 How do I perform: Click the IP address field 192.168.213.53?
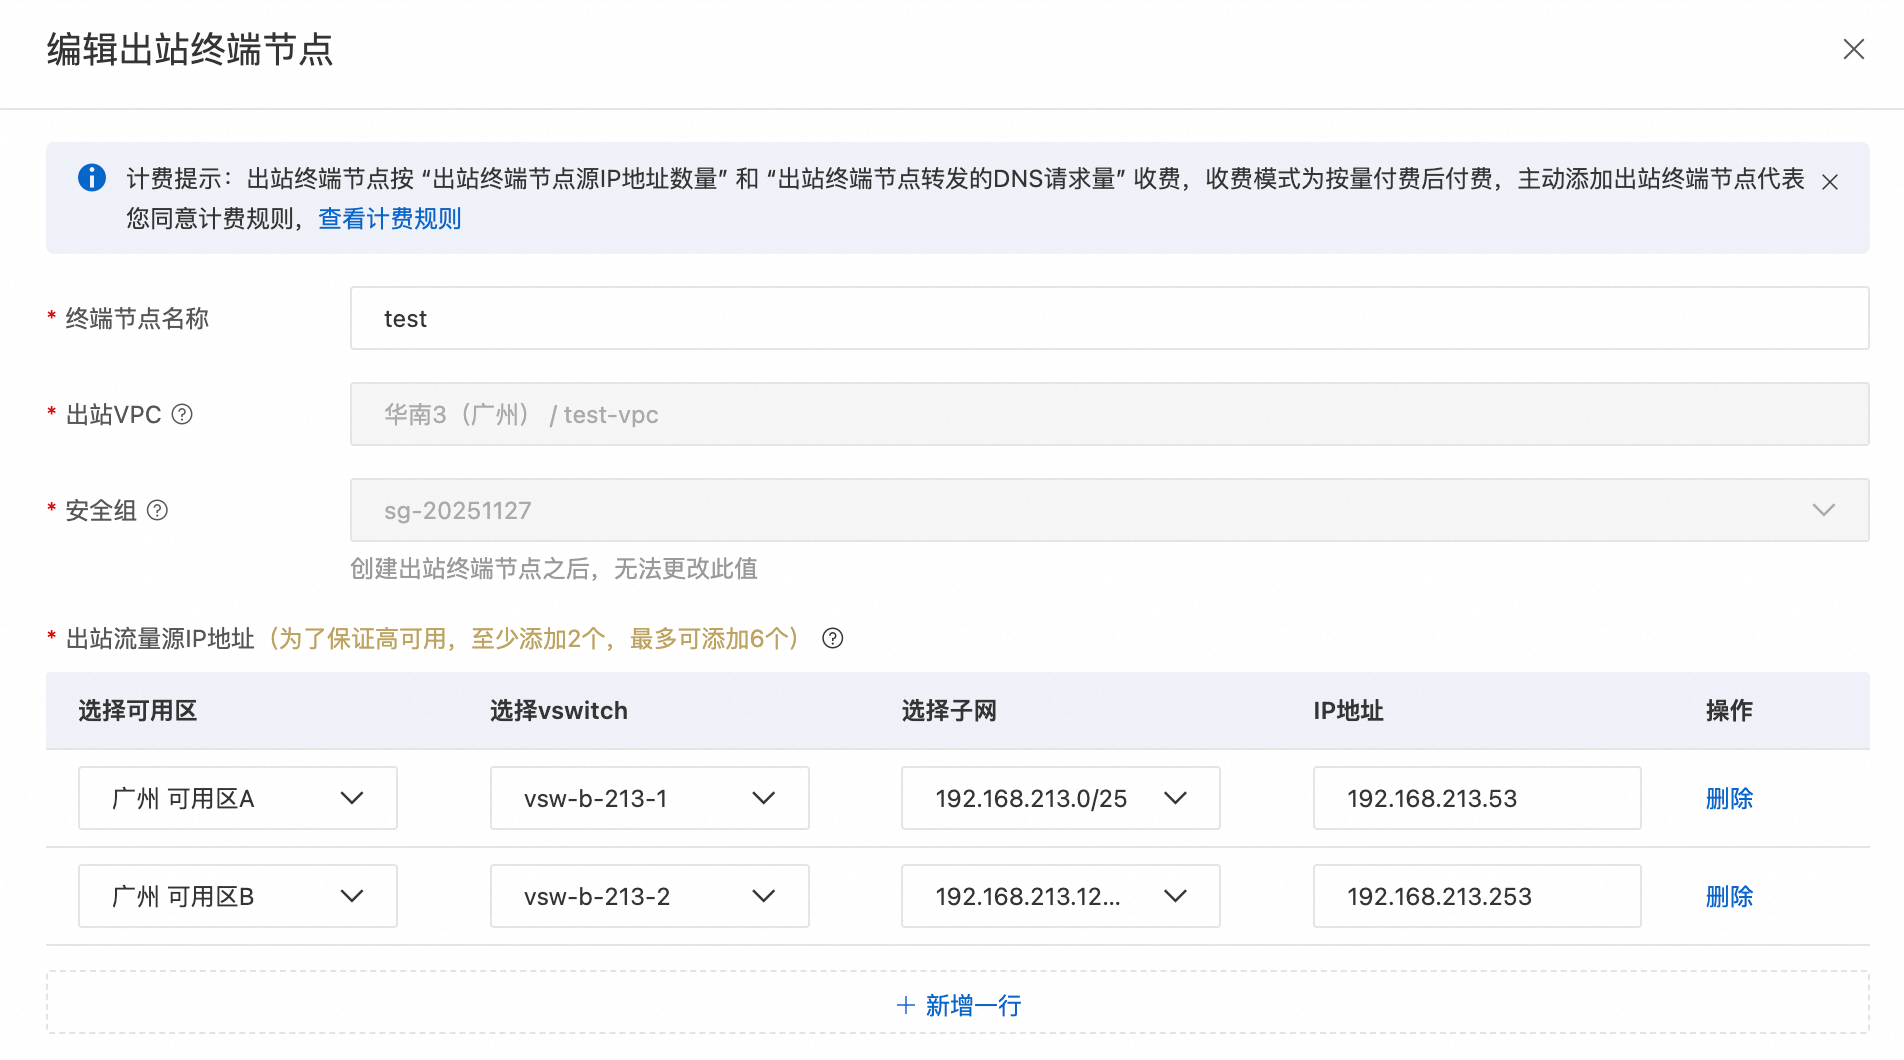click(x=1476, y=798)
